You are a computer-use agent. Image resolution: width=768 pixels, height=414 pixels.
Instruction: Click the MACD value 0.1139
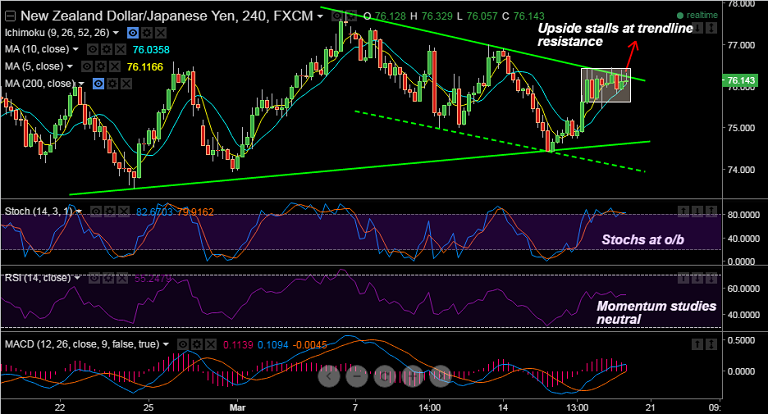[238, 345]
